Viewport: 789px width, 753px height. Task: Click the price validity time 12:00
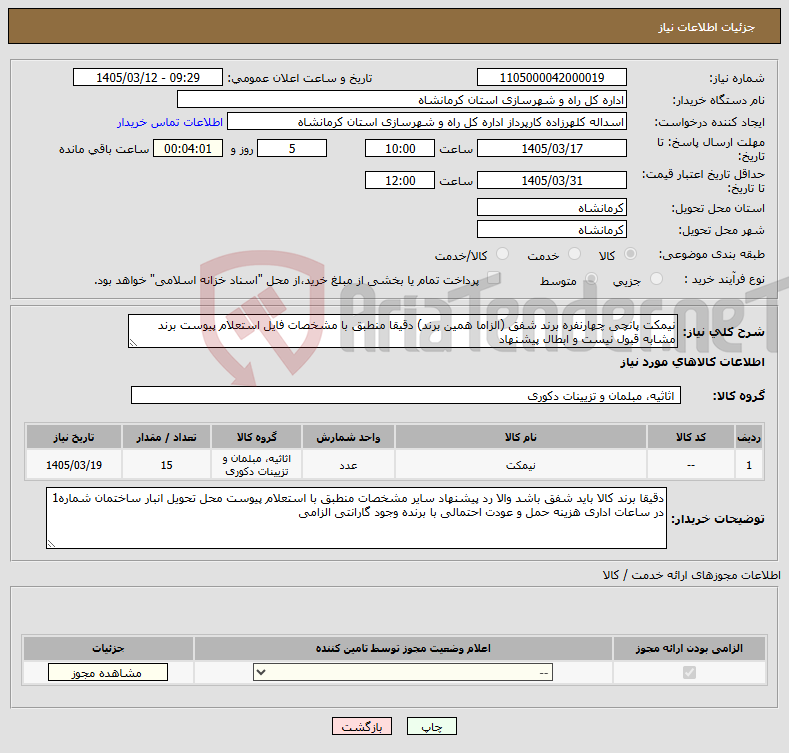click(400, 180)
